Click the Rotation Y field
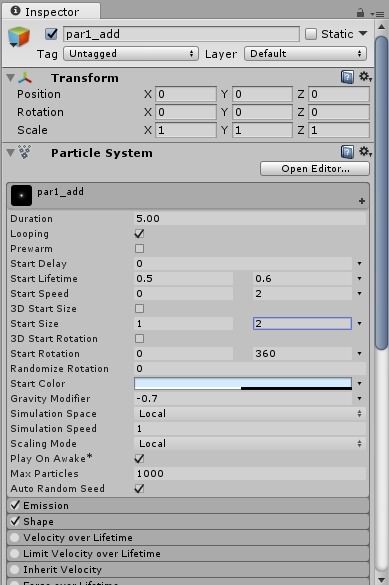Screen dimensions: 389x585 262,112
